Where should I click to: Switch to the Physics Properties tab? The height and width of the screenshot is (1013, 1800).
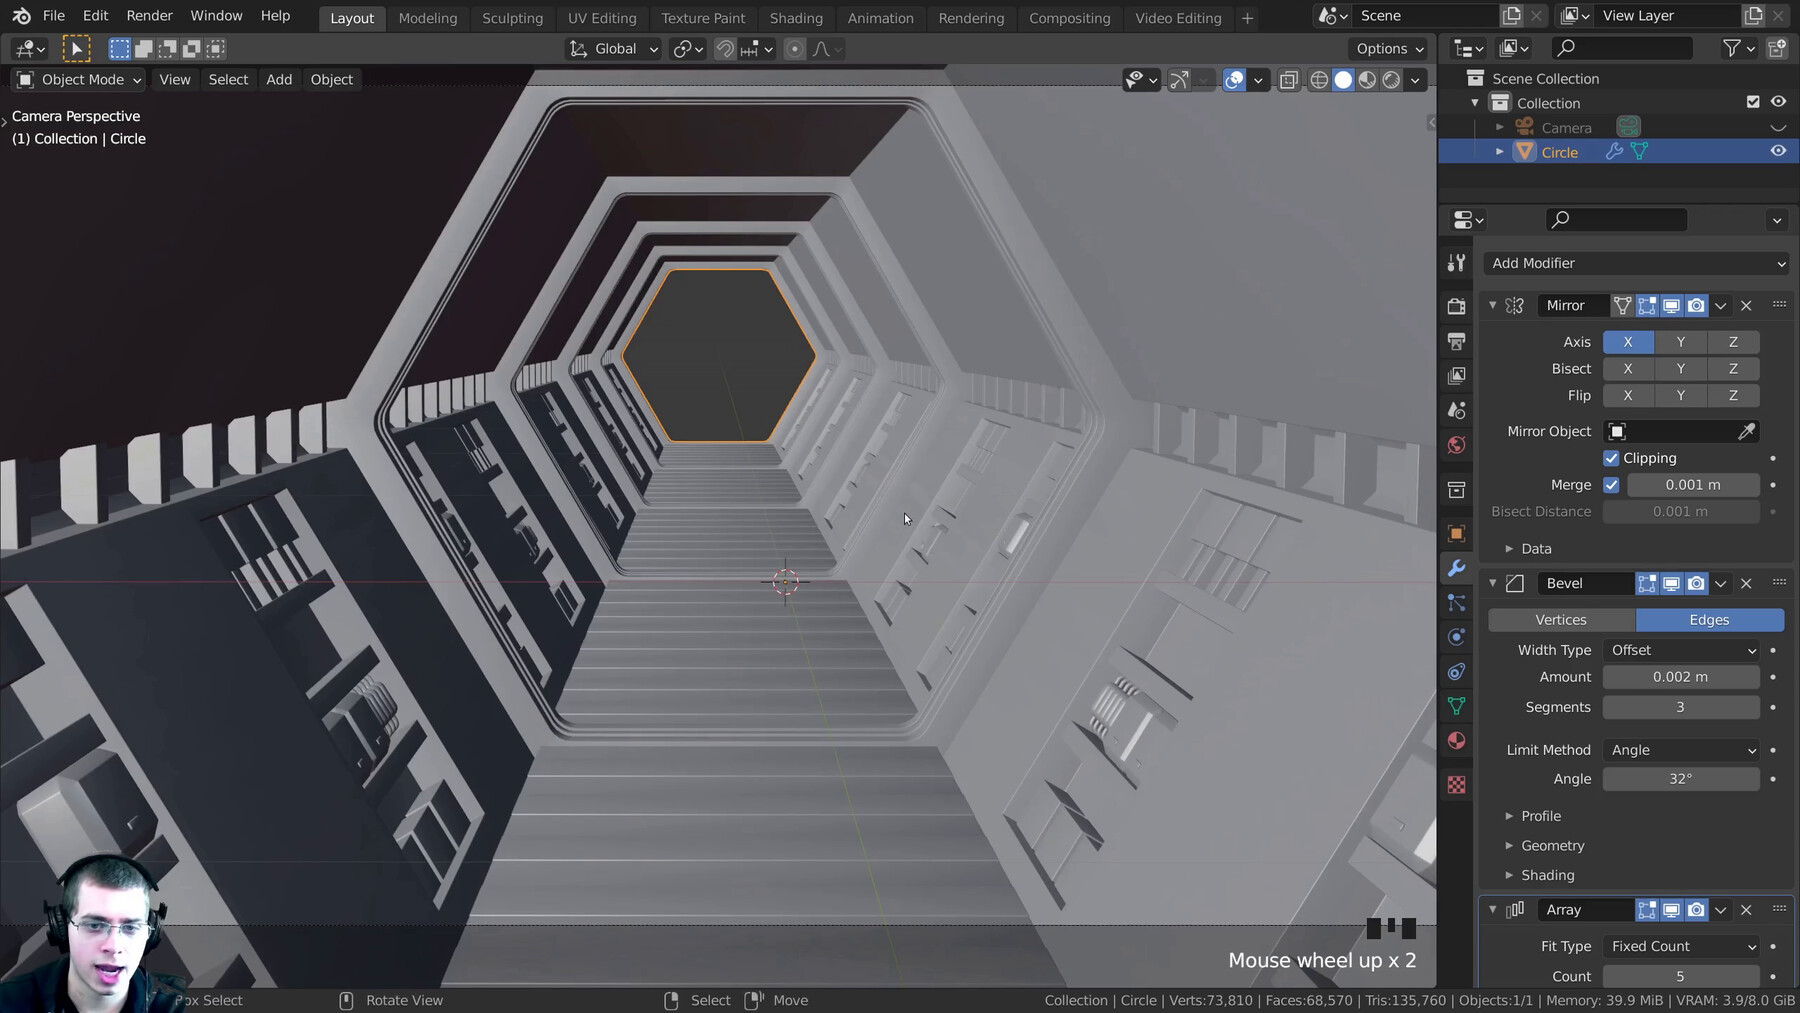point(1456,637)
